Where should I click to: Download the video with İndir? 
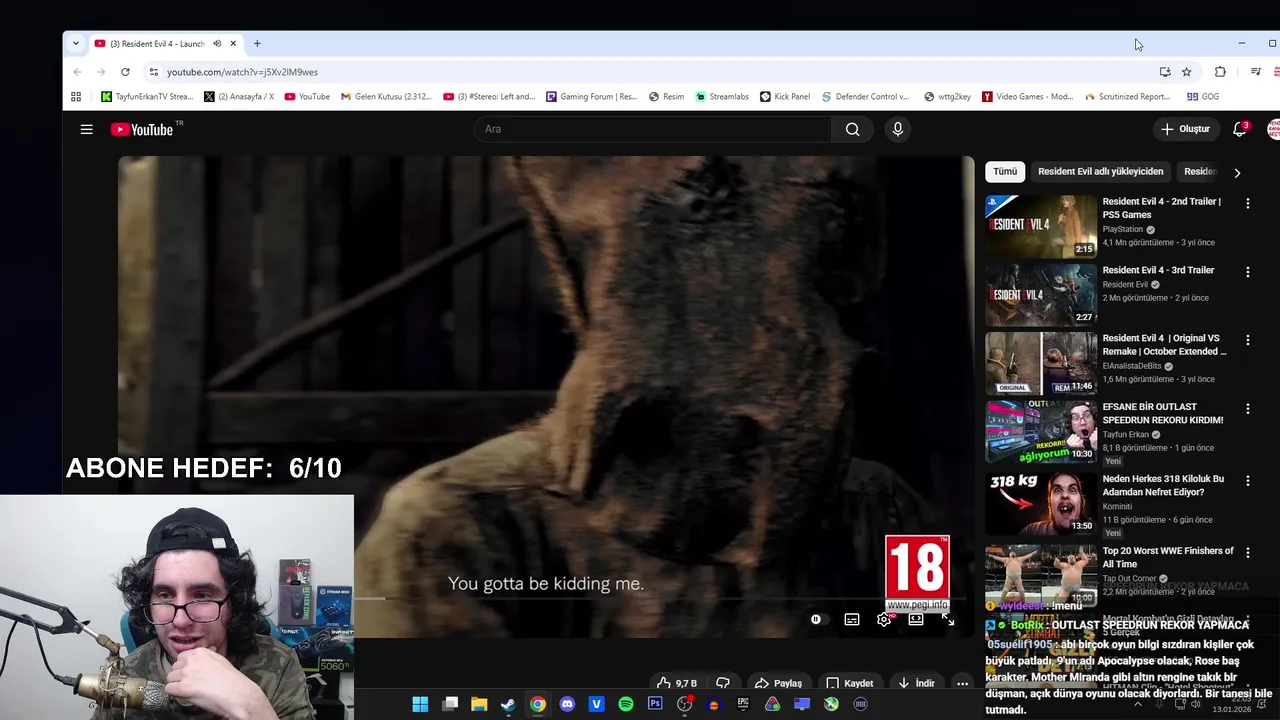coord(916,684)
